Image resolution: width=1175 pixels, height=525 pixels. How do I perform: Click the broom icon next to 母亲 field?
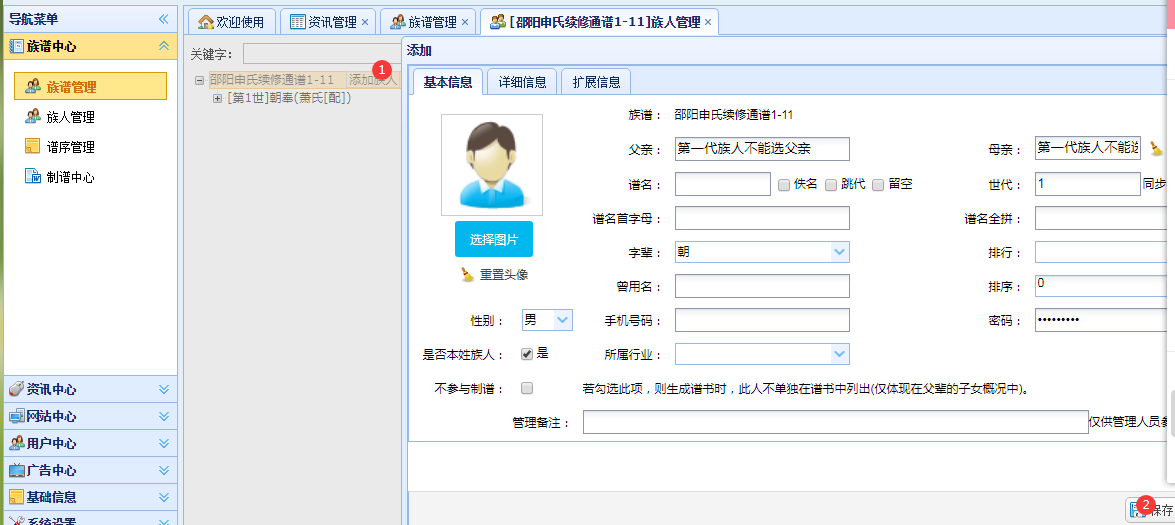click(x=1156, y=148)
